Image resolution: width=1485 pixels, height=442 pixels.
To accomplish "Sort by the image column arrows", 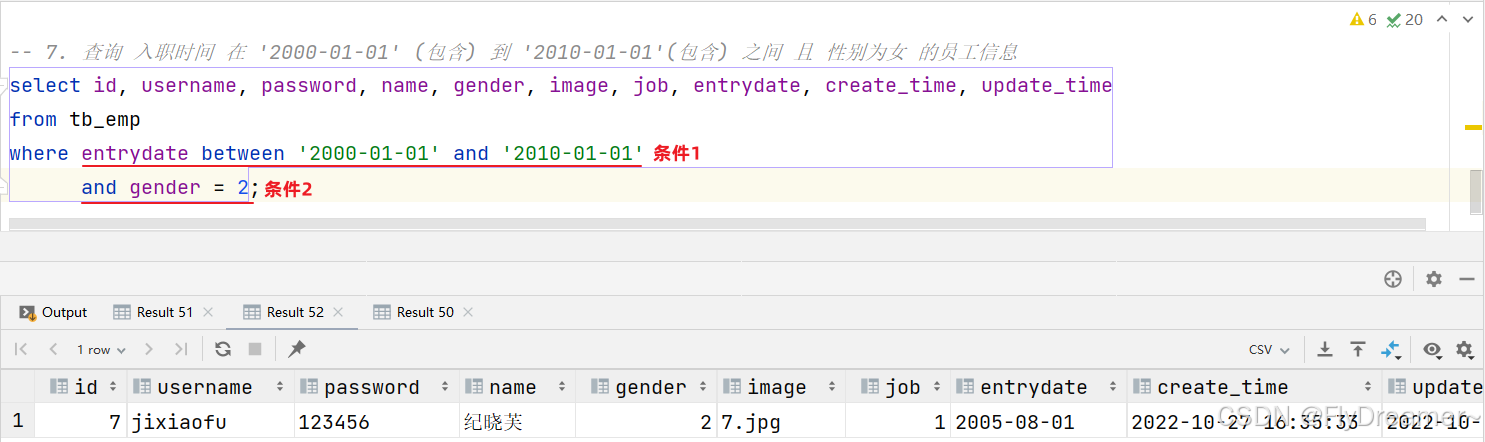I will (830, 387).
